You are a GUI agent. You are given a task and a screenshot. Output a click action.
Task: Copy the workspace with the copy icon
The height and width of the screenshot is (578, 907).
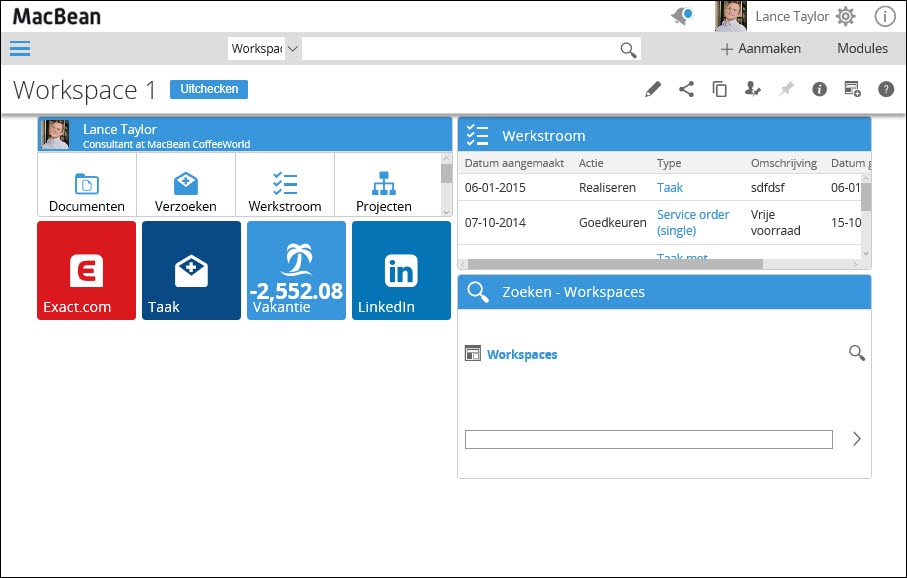click(x=720, y=89)
